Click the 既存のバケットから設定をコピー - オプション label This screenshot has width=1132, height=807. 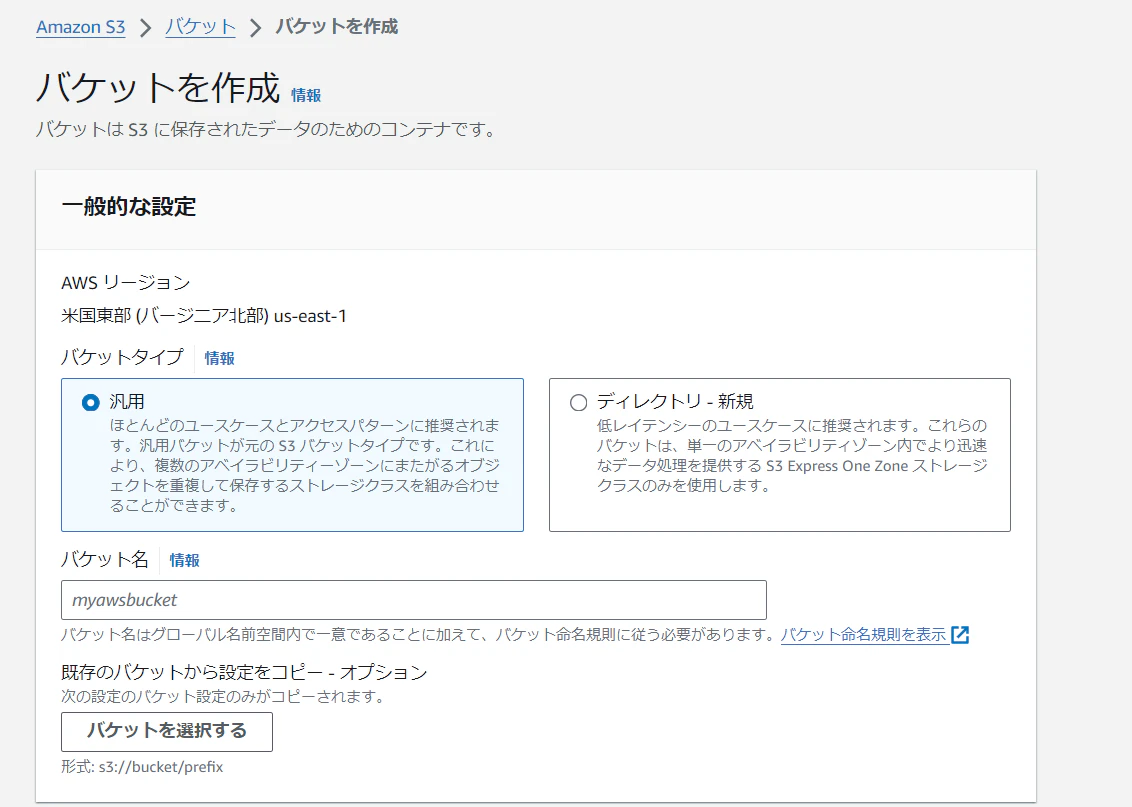tap(244, 672)
